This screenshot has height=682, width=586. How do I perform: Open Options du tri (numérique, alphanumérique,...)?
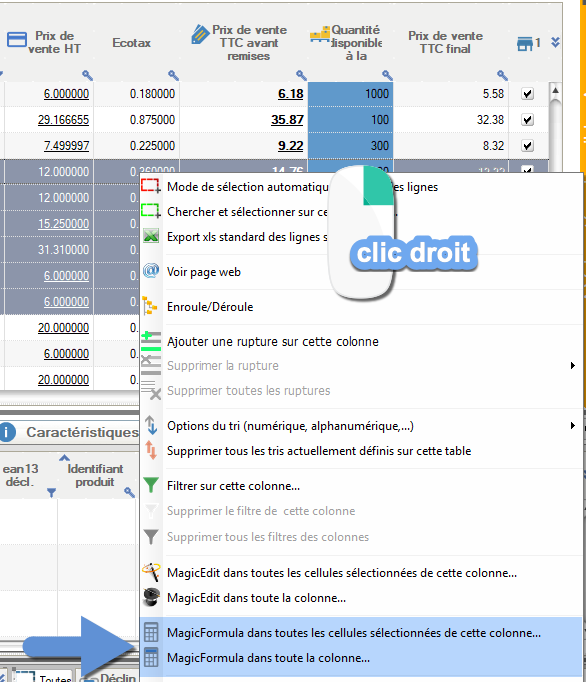coord(361,425)
